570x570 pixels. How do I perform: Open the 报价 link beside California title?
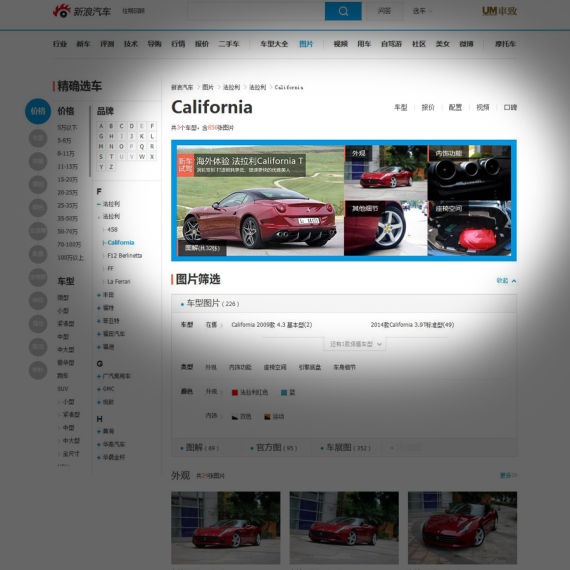coord(428,107)
